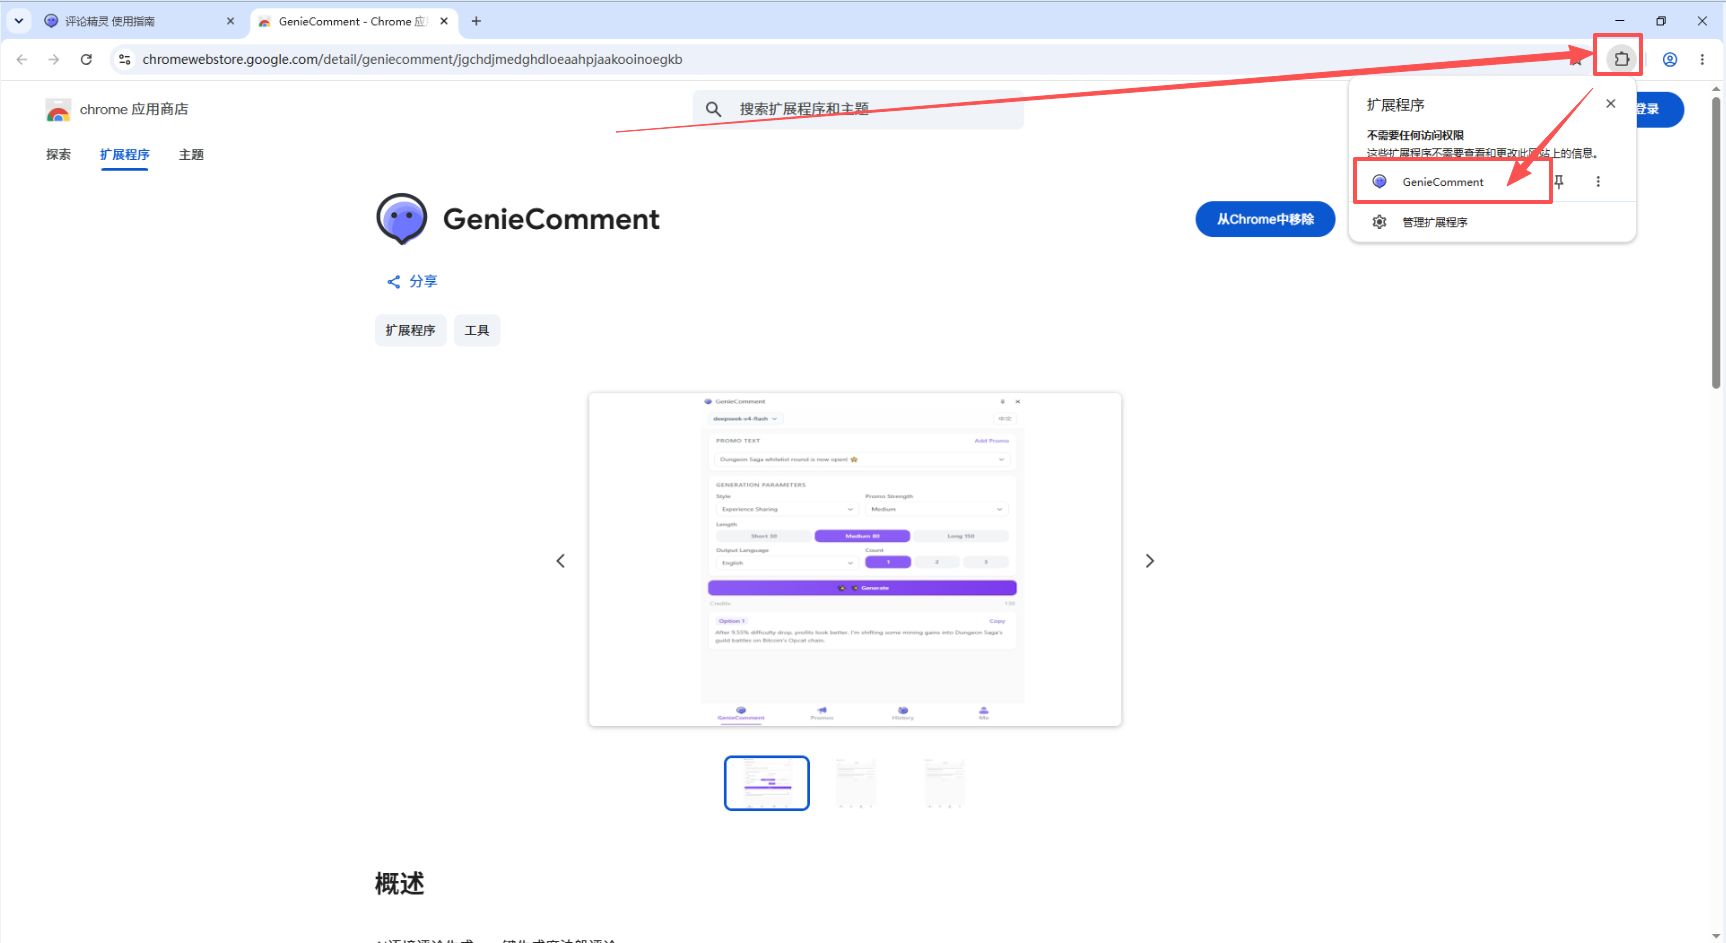1726x943 pixels.
Task: Share the extension via 分享
Action: 412,282
